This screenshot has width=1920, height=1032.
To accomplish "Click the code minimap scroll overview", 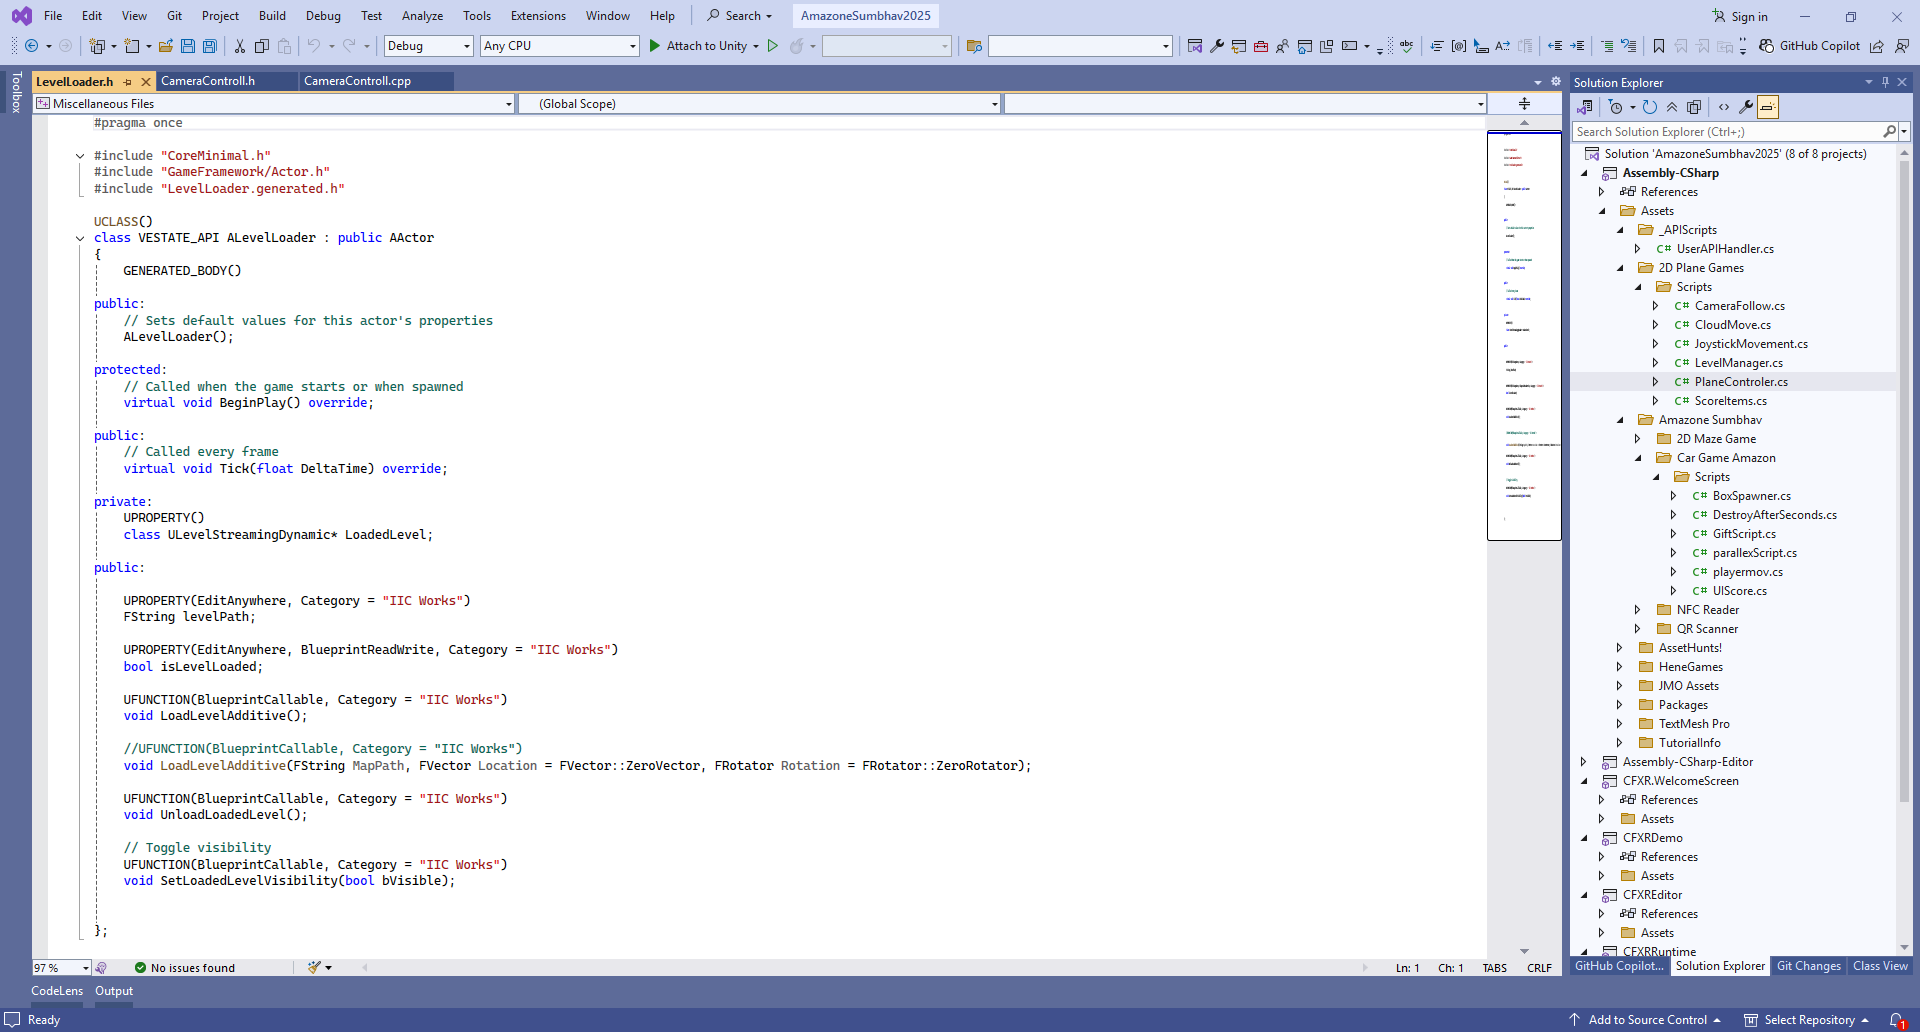I will coord(1524,335).
